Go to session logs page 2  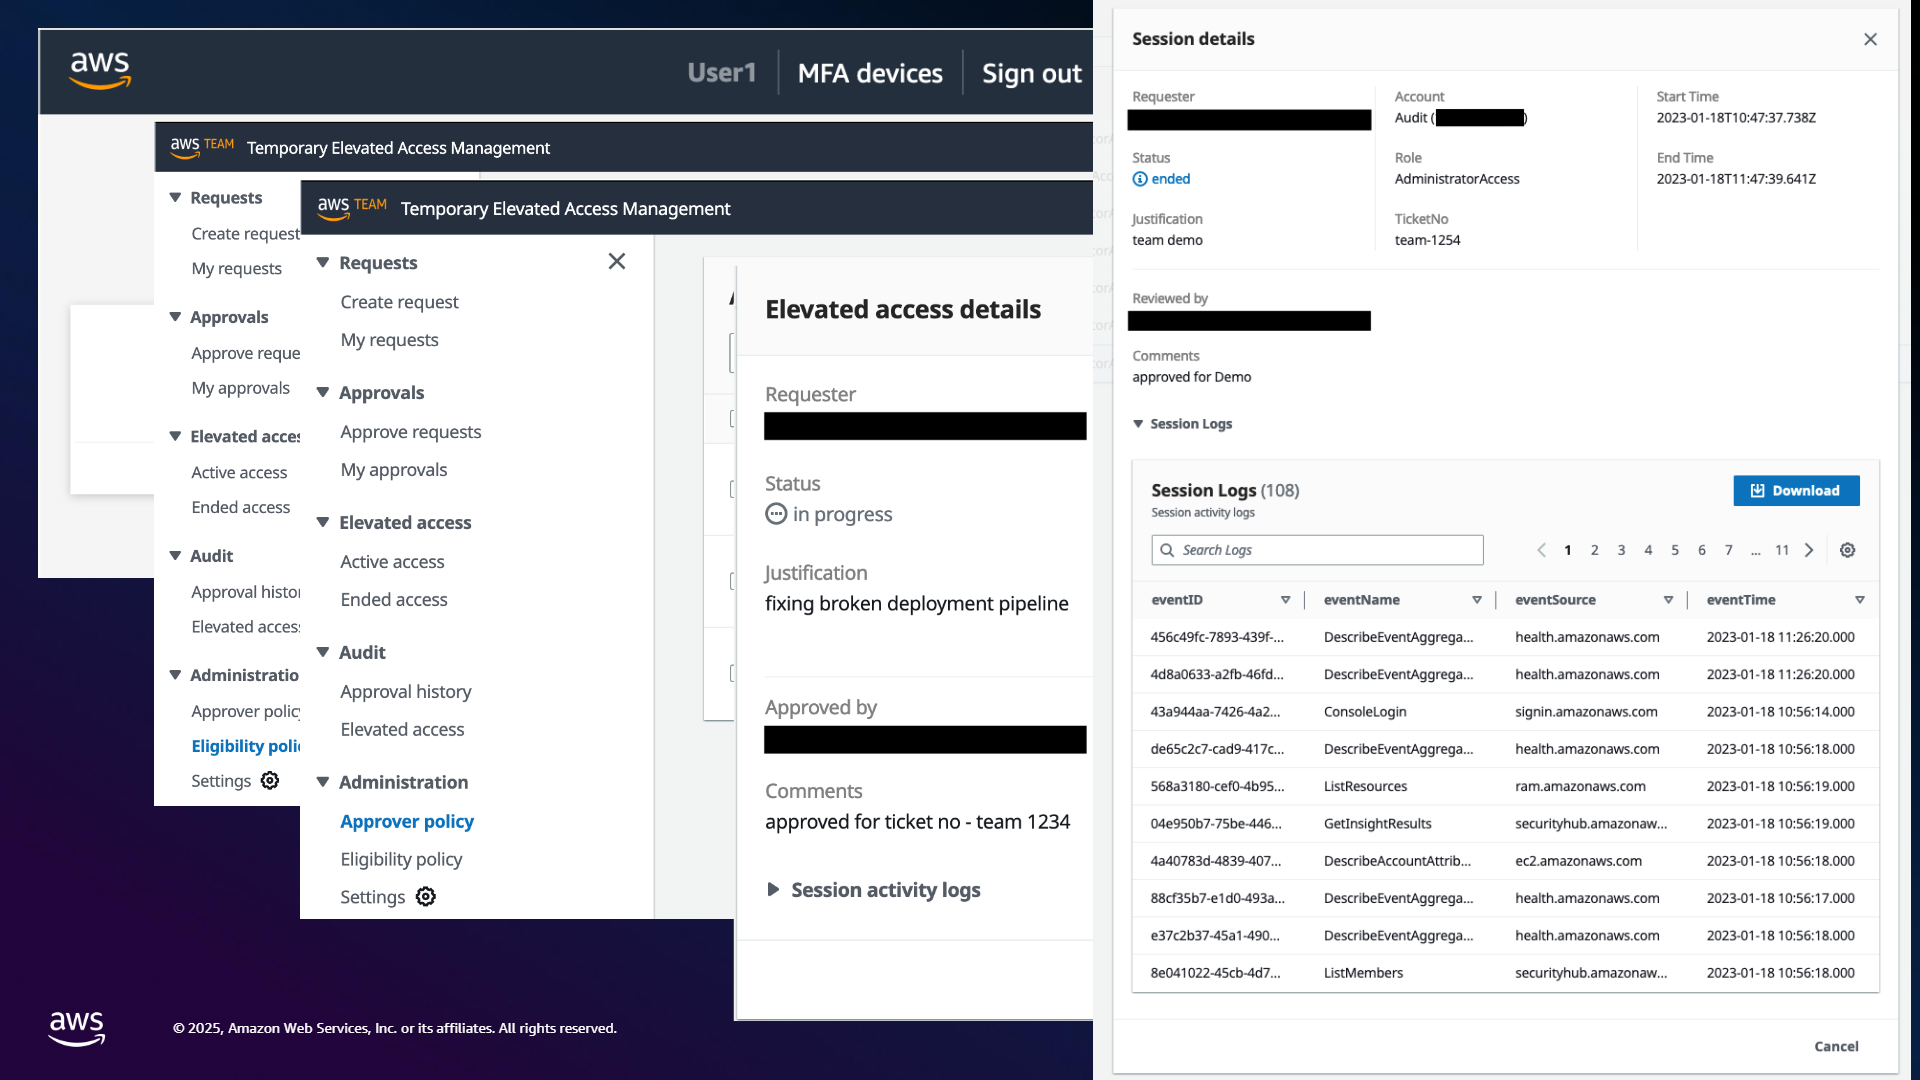coord(1594,550)
